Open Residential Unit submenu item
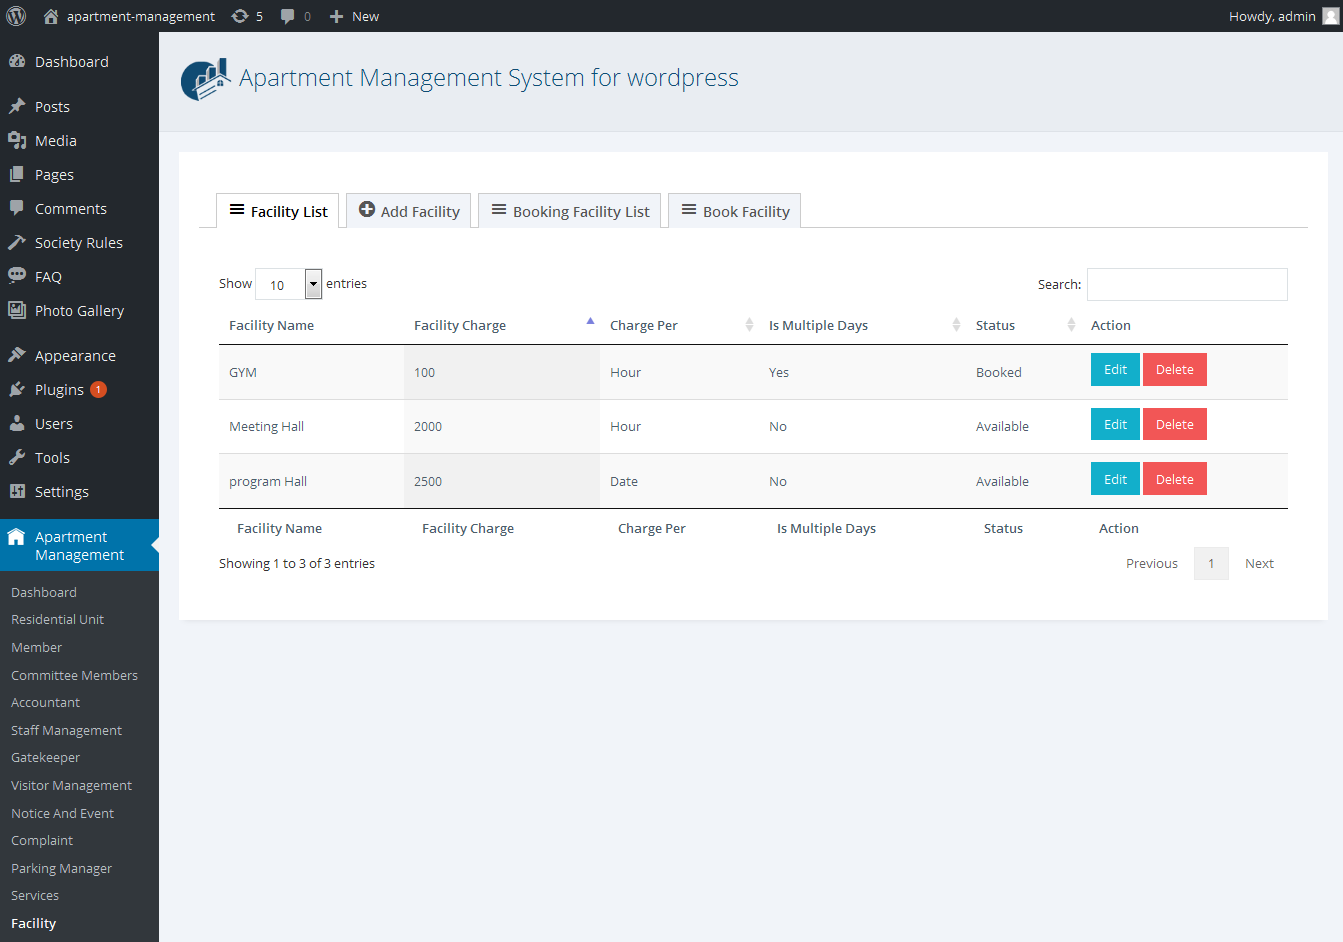Viewport: 1343px width, 942px height. tap(57, 620)
